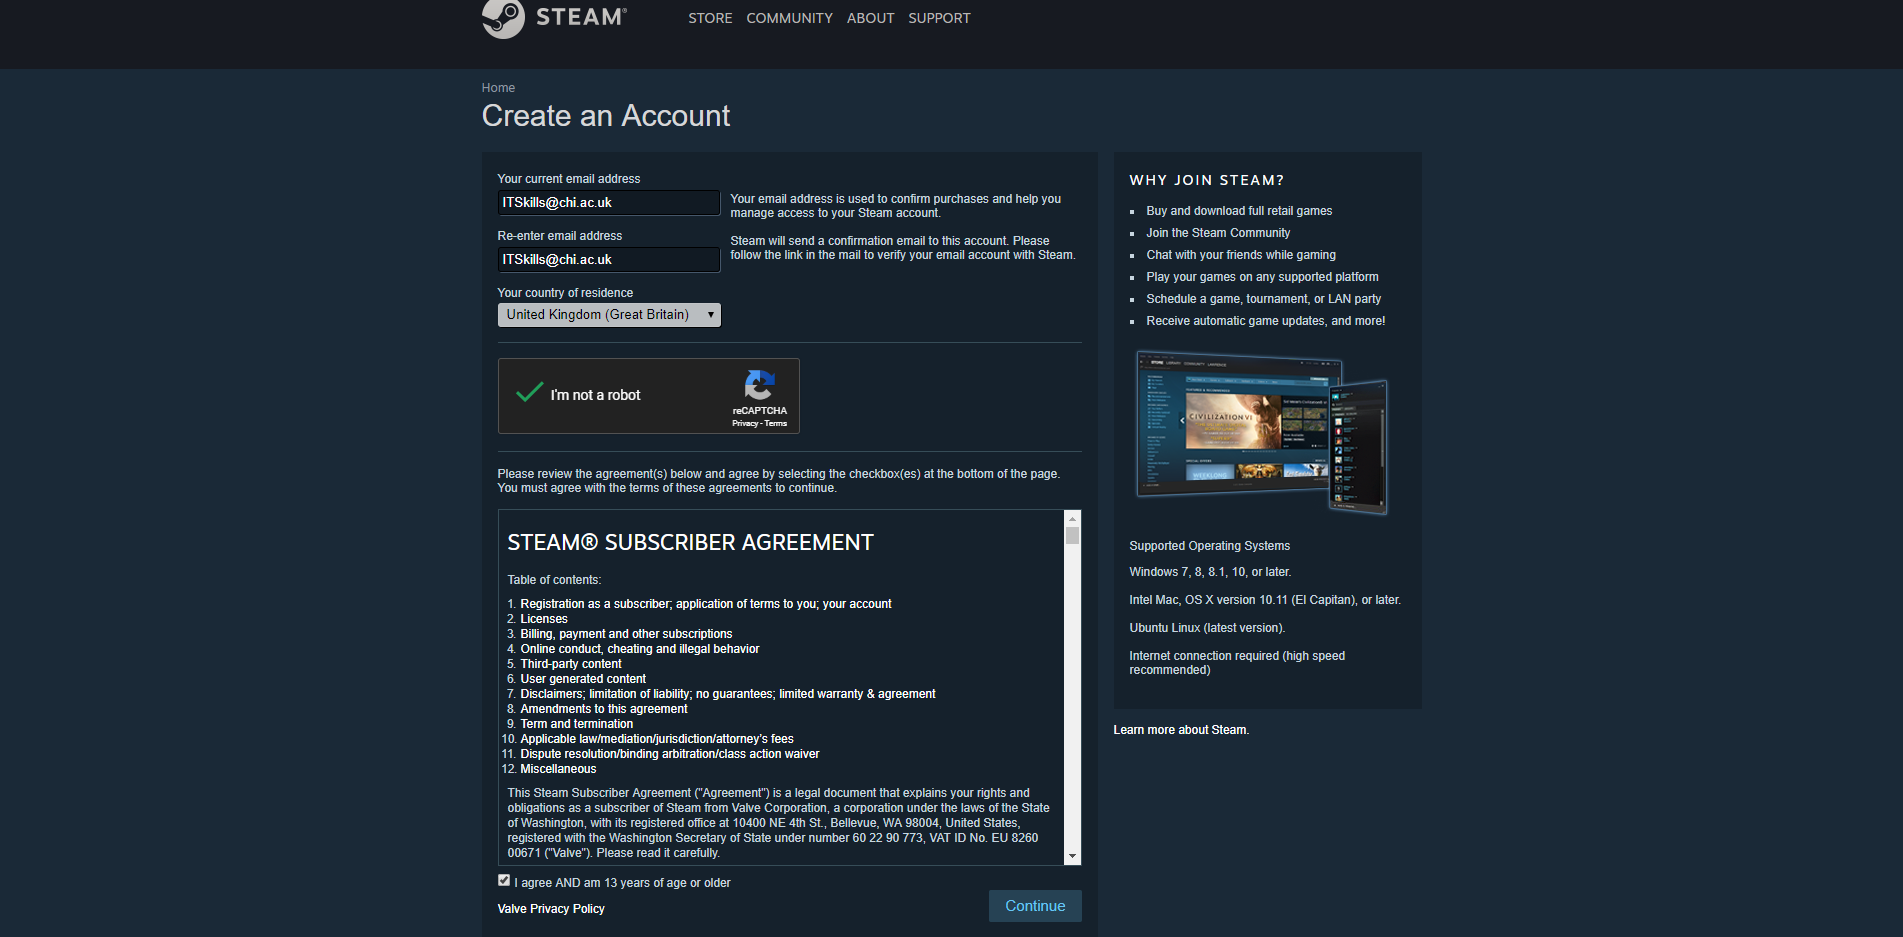The height and width of the screenshot is (937, 1903).
Task: Open the STORE menu
Action: [710, 18]
